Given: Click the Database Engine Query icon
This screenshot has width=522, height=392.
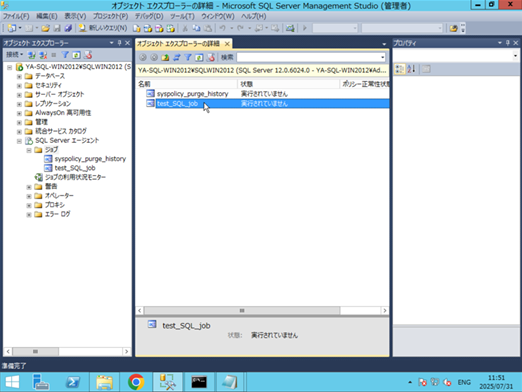Looking at the screenshot, I should (x=136, y=28).
